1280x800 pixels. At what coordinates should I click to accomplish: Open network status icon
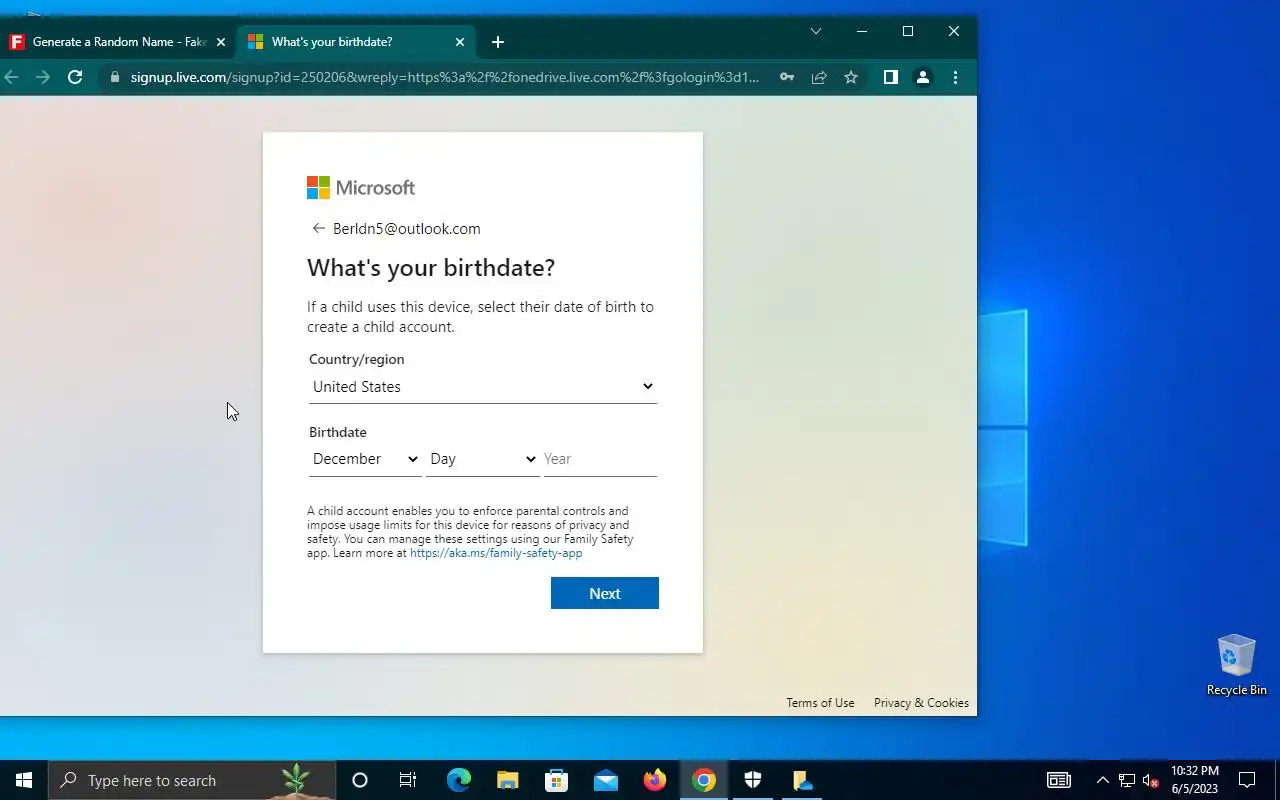click(x=1127, y=780)
